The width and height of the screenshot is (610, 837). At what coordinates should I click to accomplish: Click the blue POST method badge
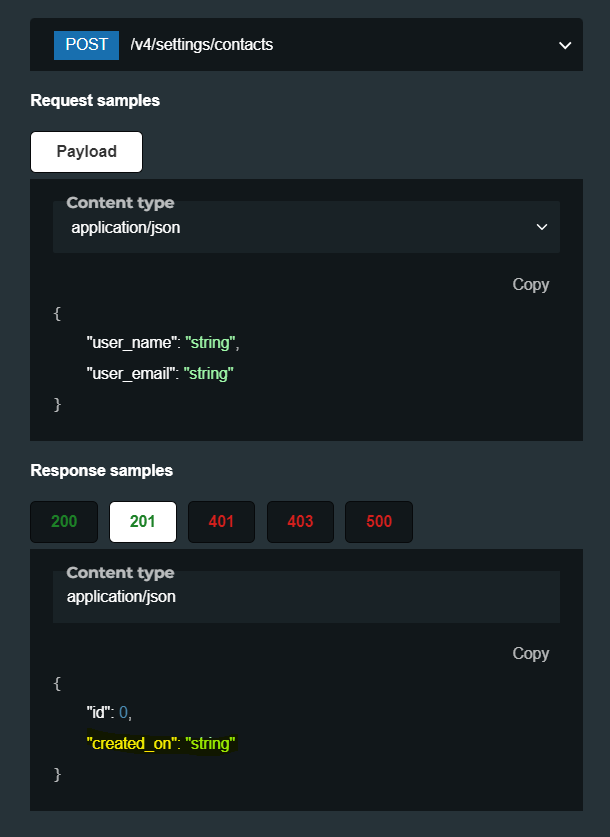87,45
